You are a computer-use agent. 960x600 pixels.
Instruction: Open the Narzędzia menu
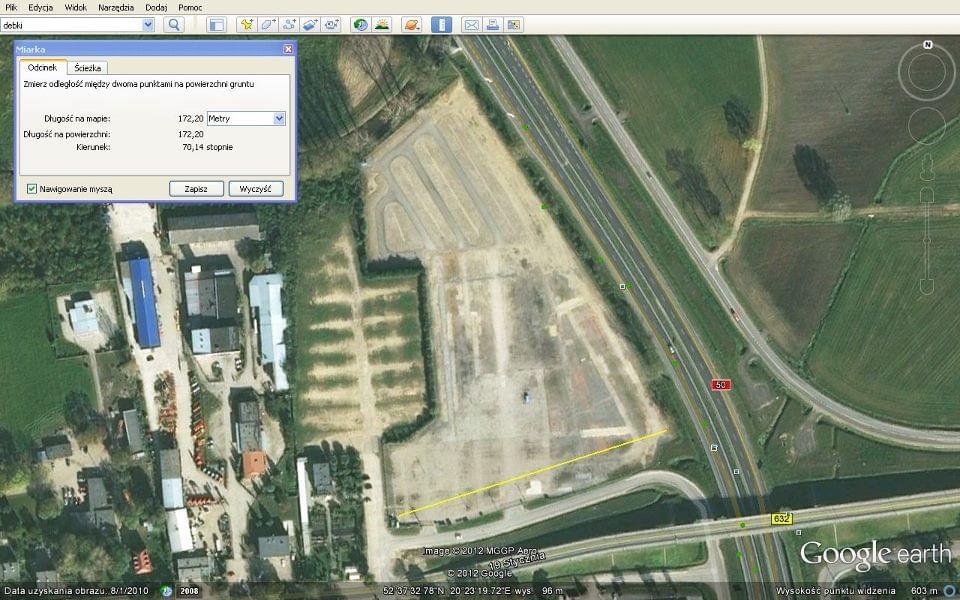click(115, 7)
